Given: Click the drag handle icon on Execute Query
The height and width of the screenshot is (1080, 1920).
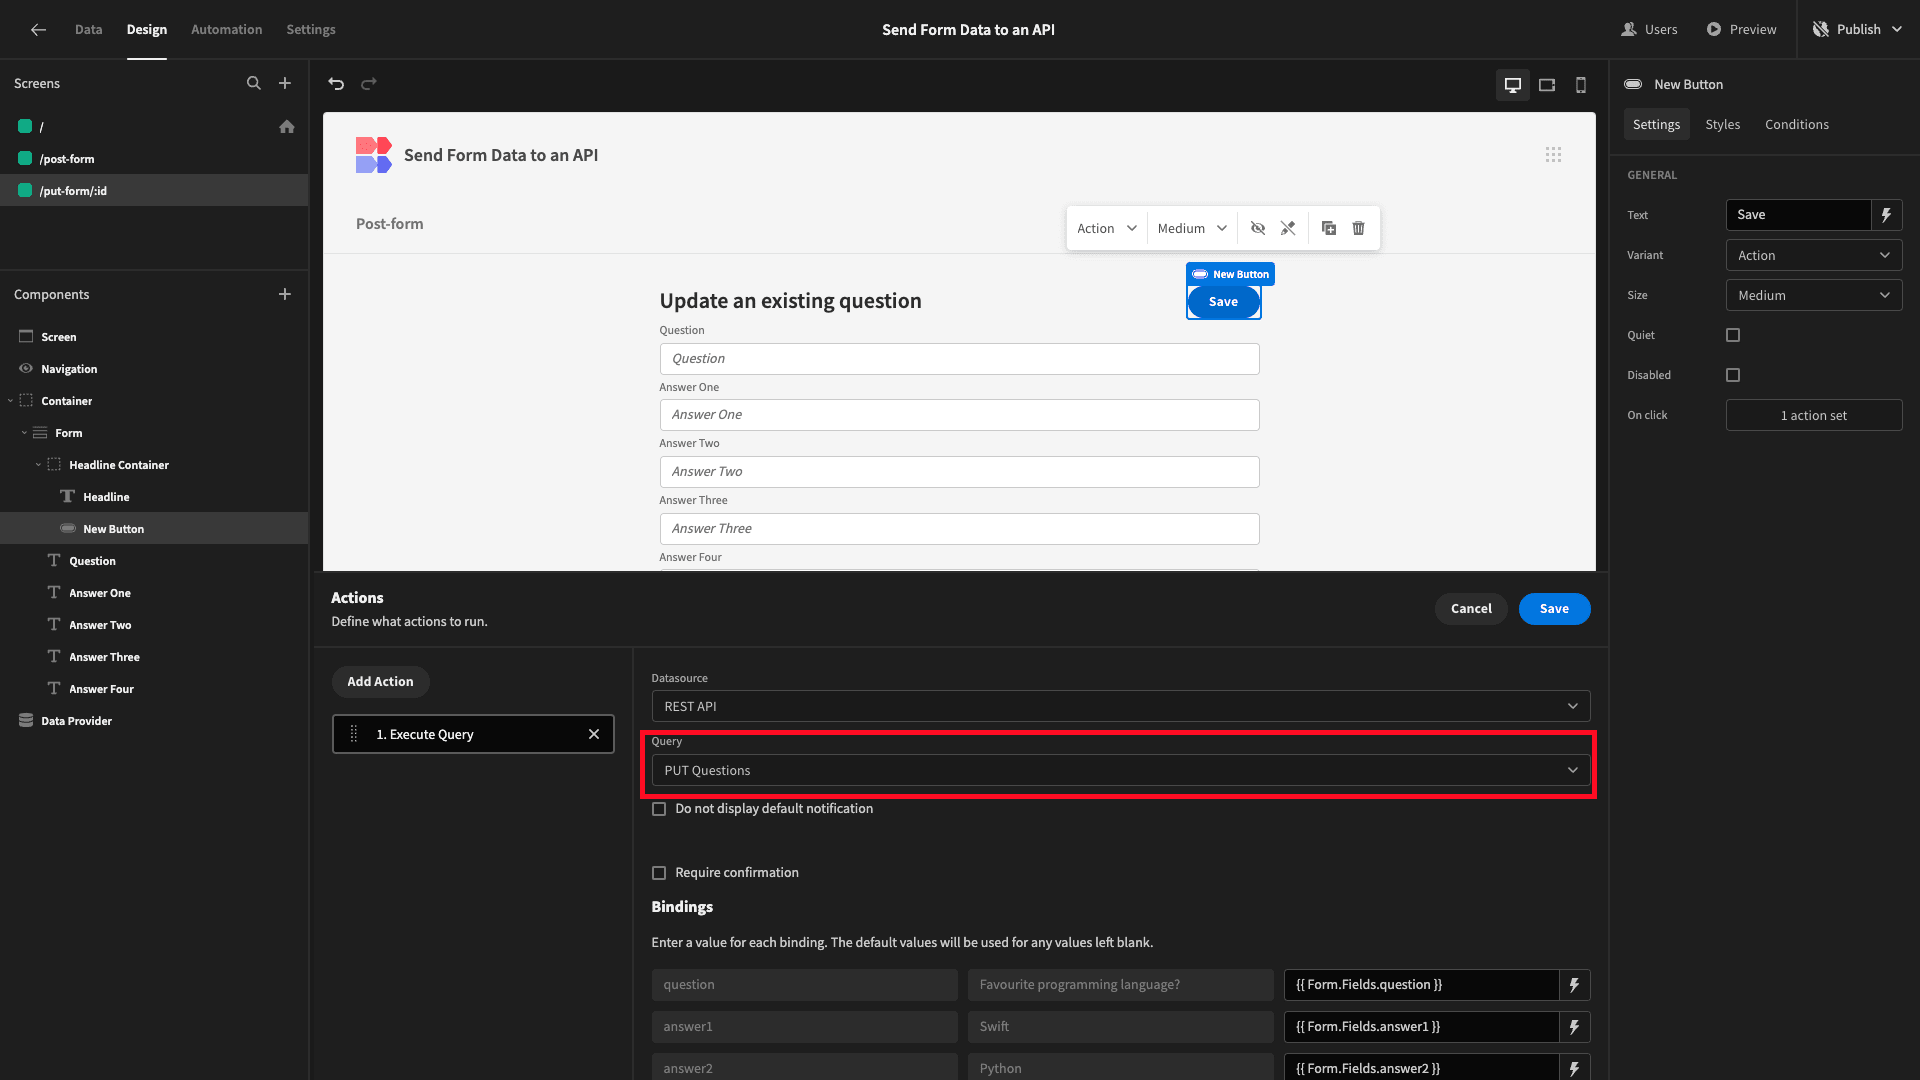Looking at the screenshot, I should point(355,735).
